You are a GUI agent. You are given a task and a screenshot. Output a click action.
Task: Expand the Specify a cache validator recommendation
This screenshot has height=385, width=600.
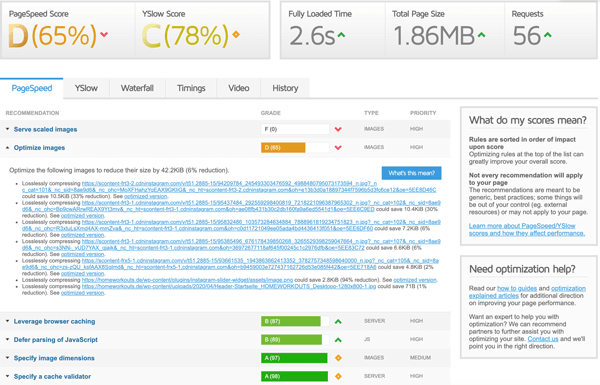52,377
